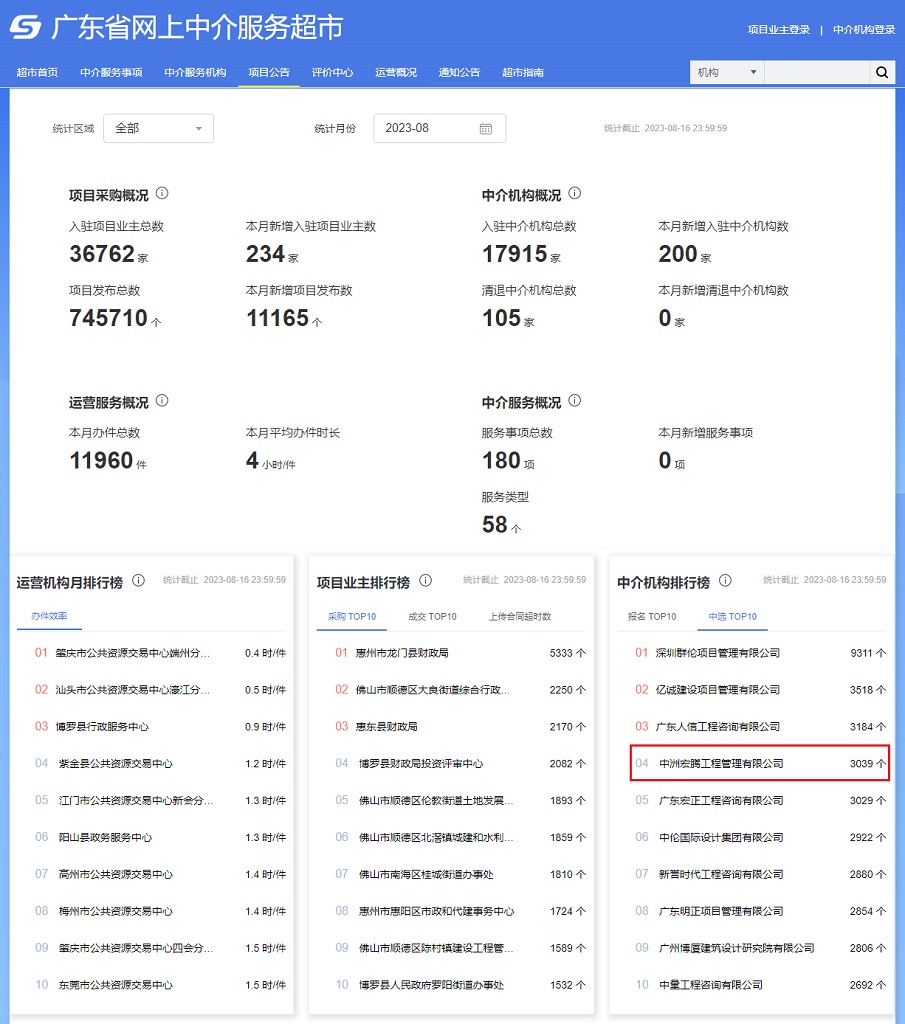
Task: Open the 机构 search type dropdown
Action: click(725, 72)
